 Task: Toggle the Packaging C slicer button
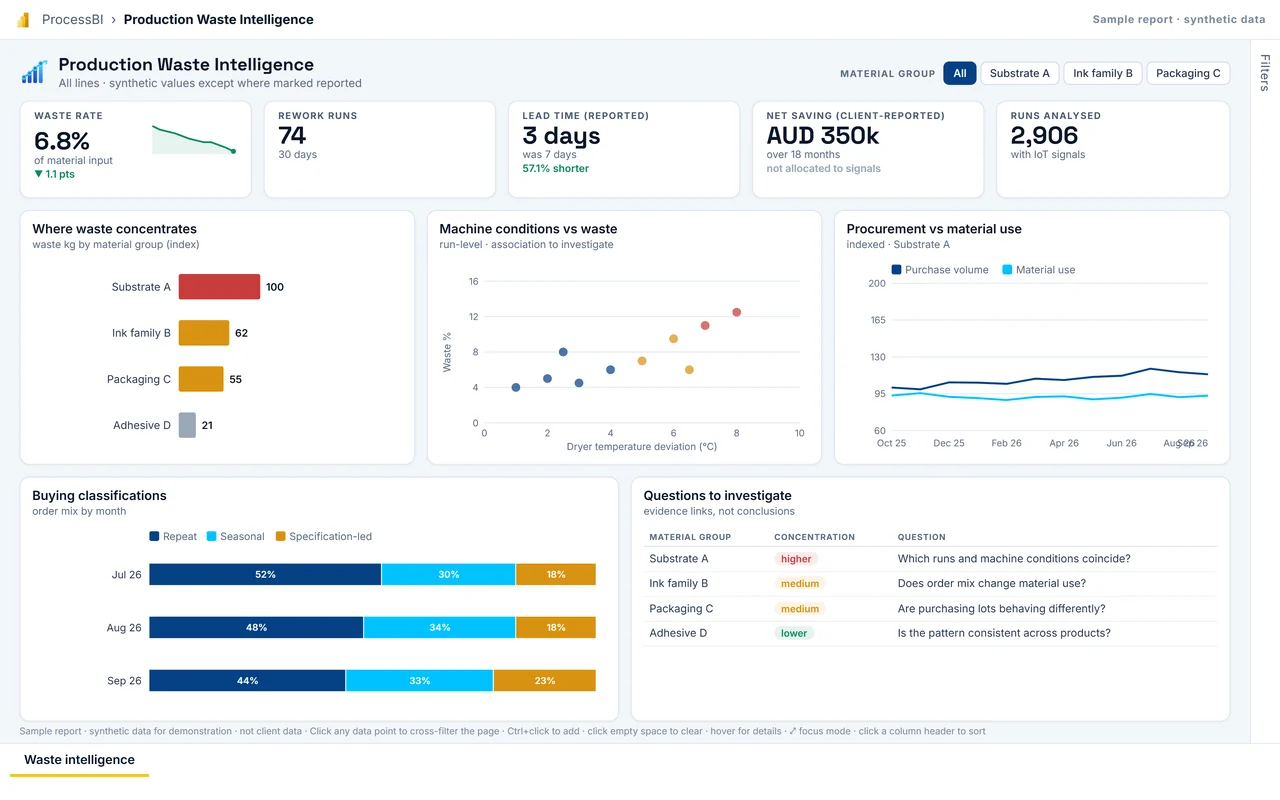(1188, 73)
